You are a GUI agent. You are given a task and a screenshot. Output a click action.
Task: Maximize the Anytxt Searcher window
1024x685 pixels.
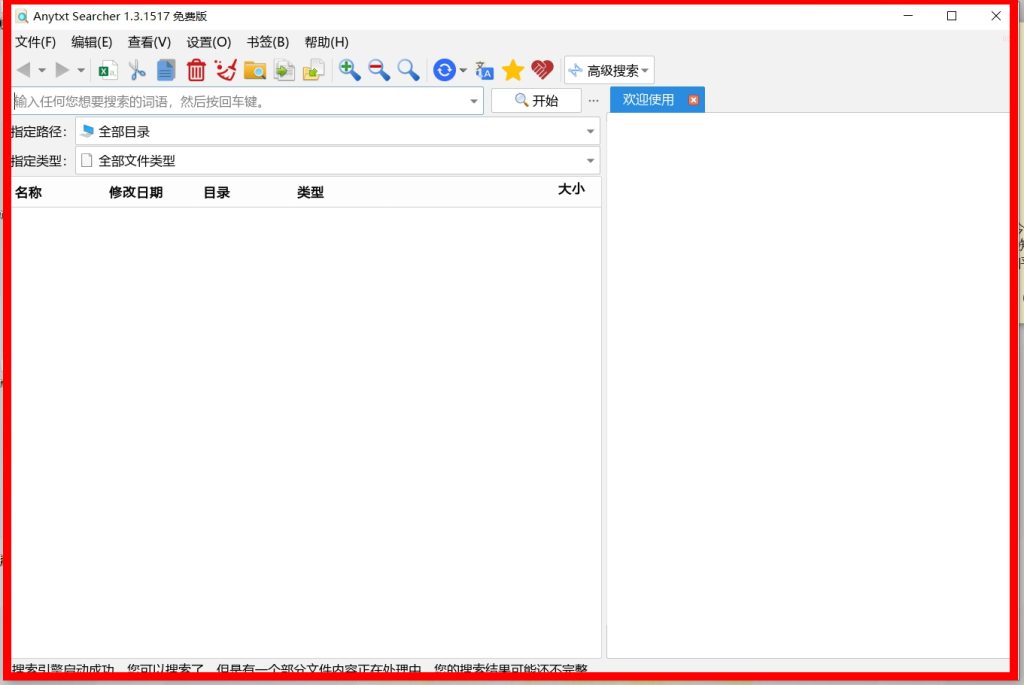click(x=952, y=16)
